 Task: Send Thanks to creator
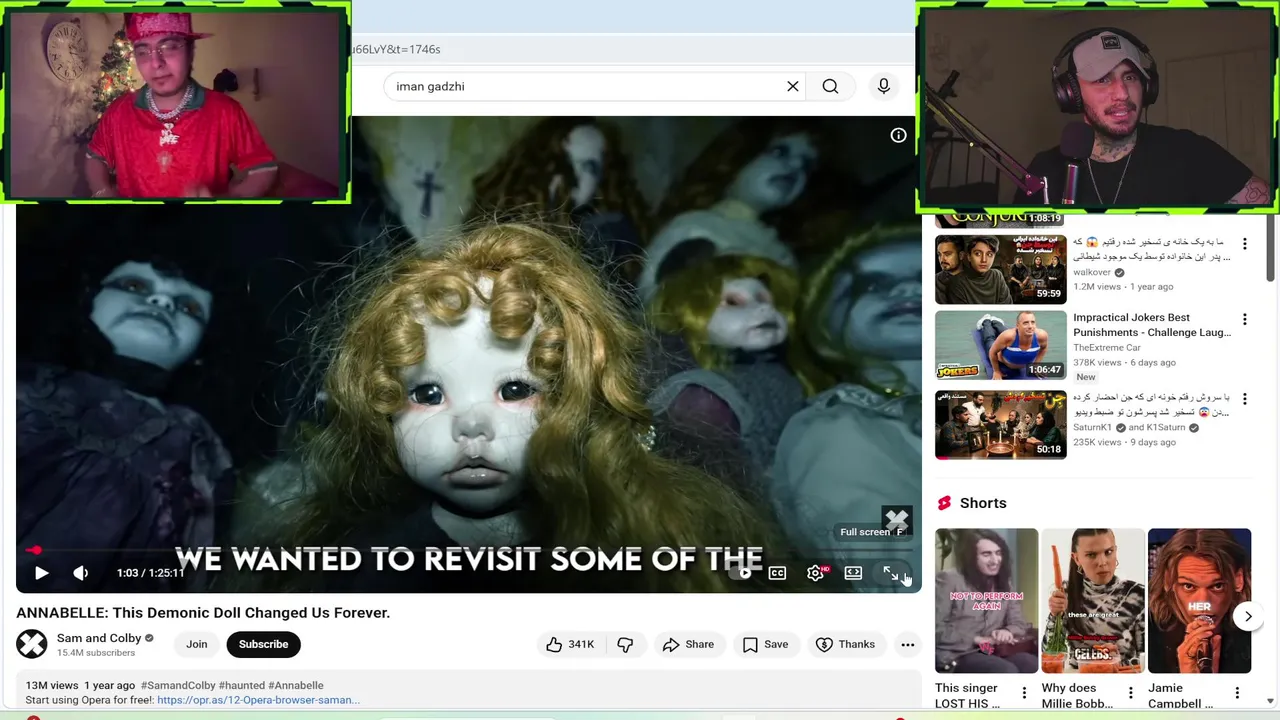click(x=846, y=644)
